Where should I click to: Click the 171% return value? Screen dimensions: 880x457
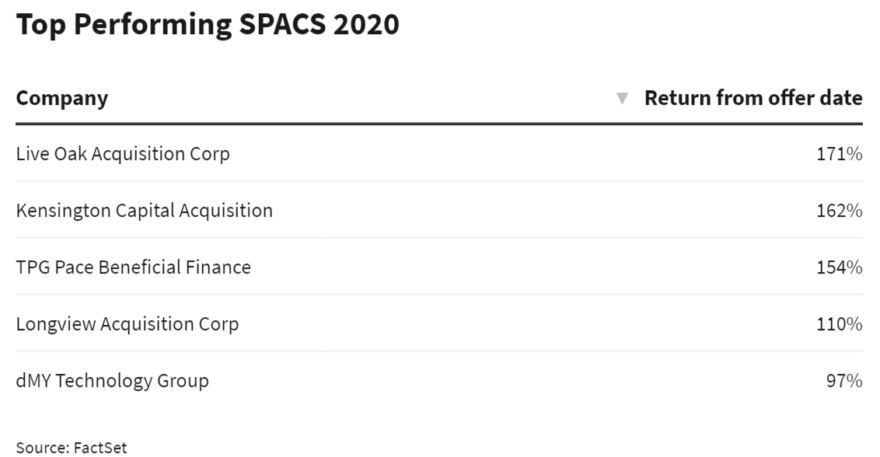coord(839,154)
